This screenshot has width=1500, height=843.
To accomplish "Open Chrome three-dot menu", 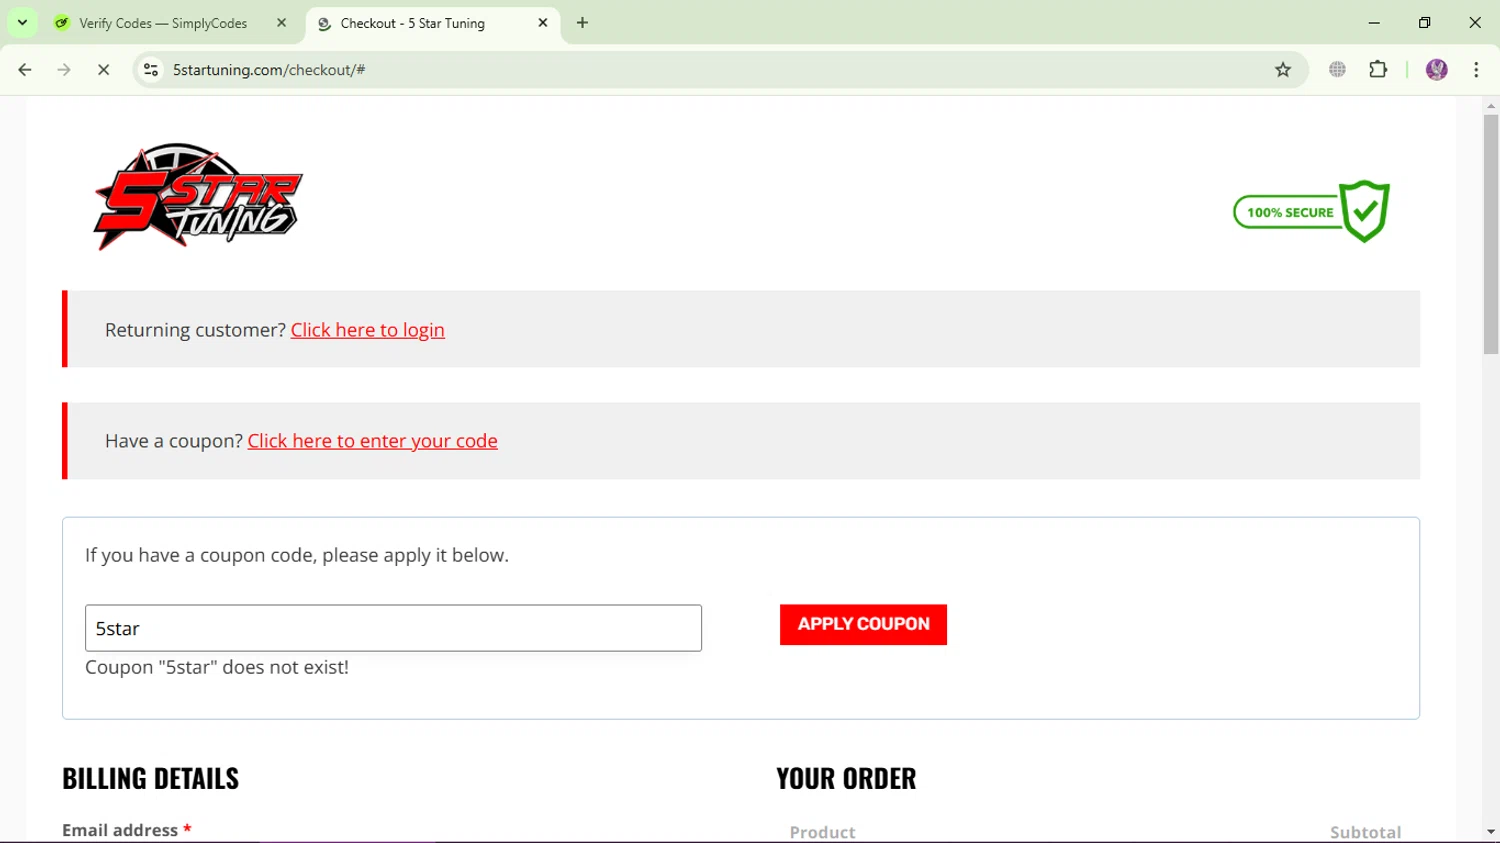I will 1476,70.
